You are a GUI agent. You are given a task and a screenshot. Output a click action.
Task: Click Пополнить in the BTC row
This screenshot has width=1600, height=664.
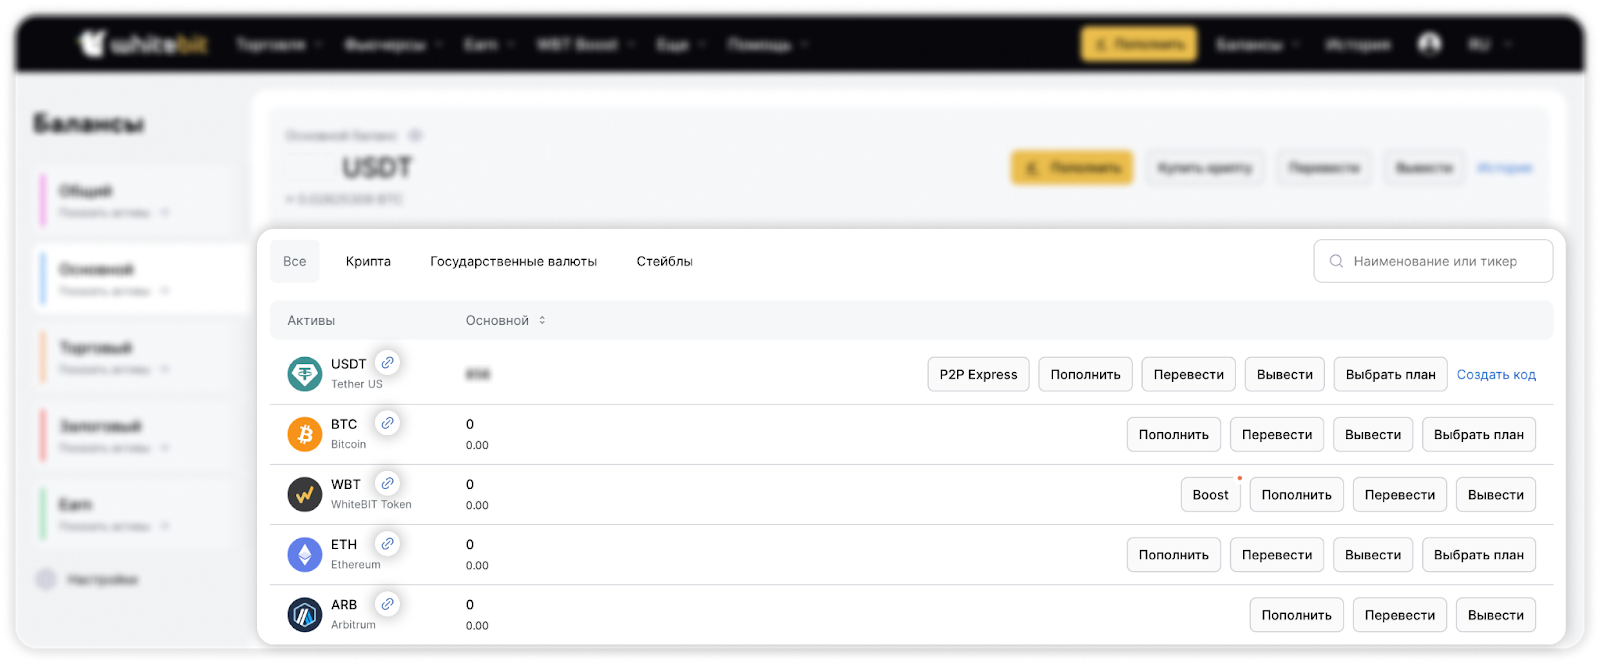click(1174, 434)
